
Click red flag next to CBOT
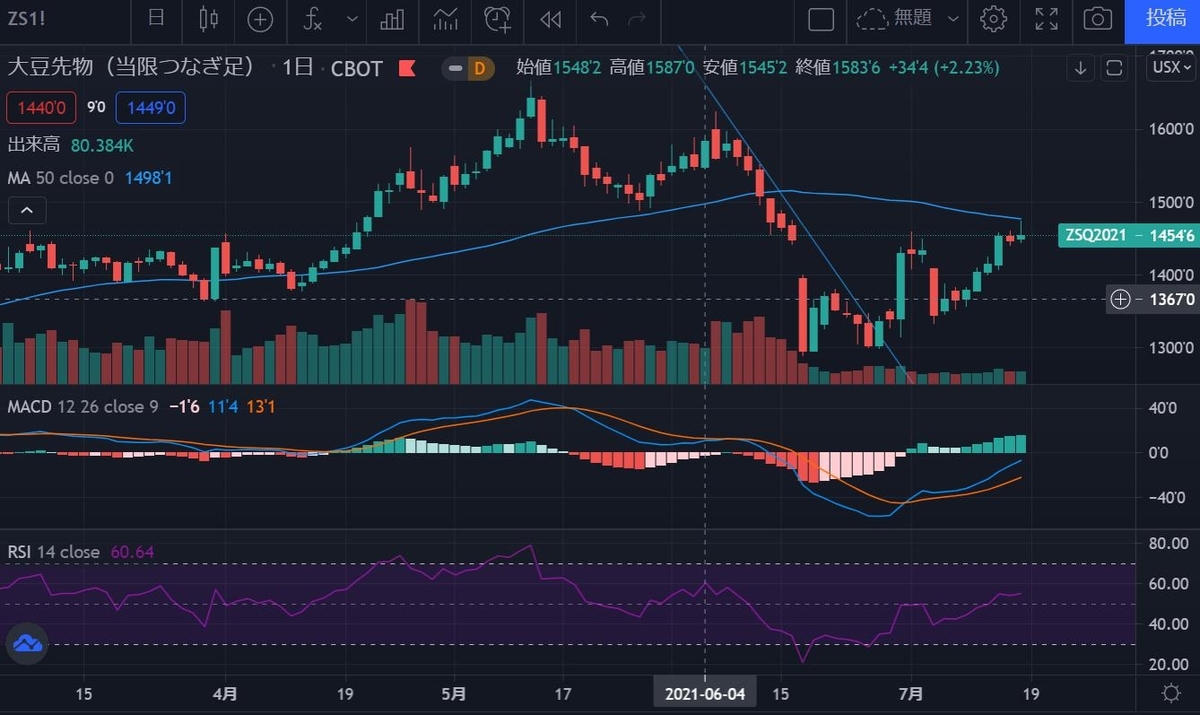point(407,68)
